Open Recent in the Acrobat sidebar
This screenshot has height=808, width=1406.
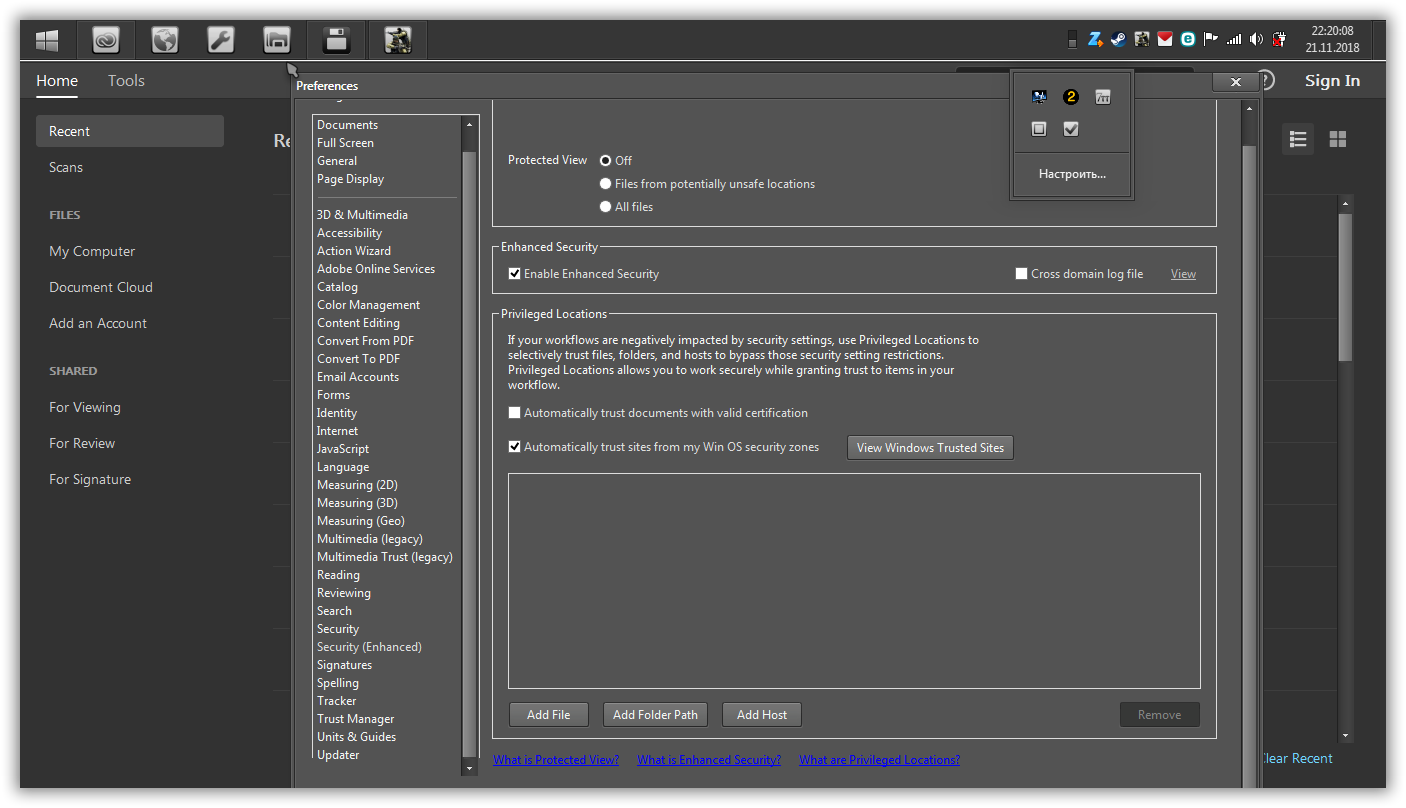(130, 131)
